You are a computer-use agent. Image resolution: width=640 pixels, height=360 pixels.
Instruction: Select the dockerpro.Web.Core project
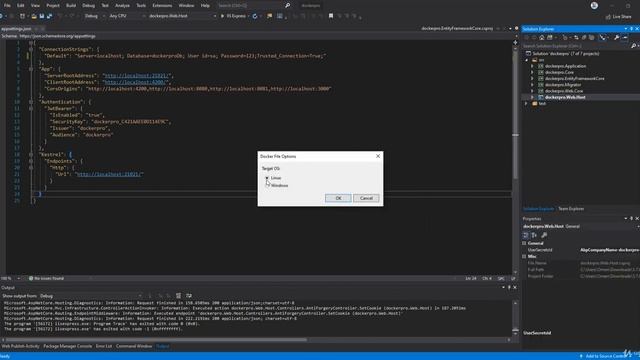point(564,91)
